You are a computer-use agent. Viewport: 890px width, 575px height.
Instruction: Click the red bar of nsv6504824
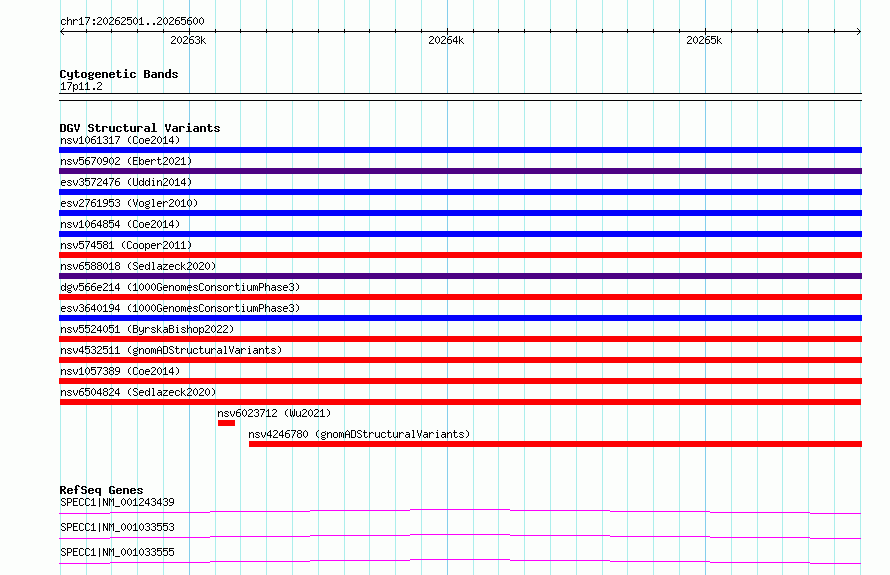(x=460, y=402)
